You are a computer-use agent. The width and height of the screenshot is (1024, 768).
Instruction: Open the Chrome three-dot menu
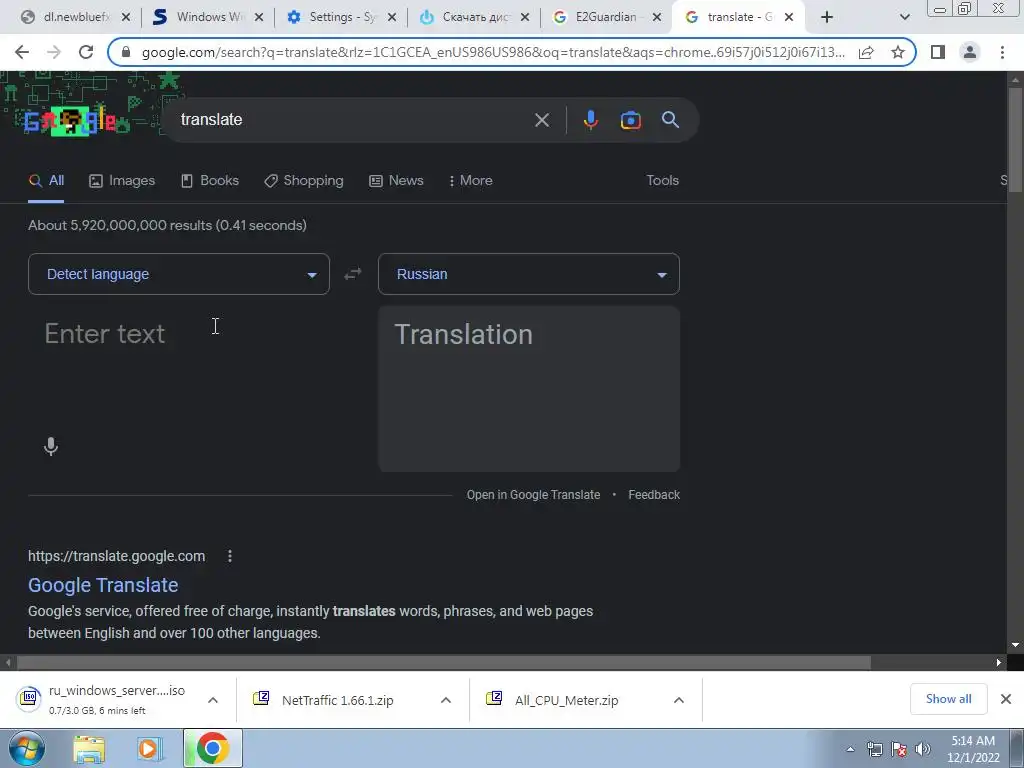[x=1002, y=52]
